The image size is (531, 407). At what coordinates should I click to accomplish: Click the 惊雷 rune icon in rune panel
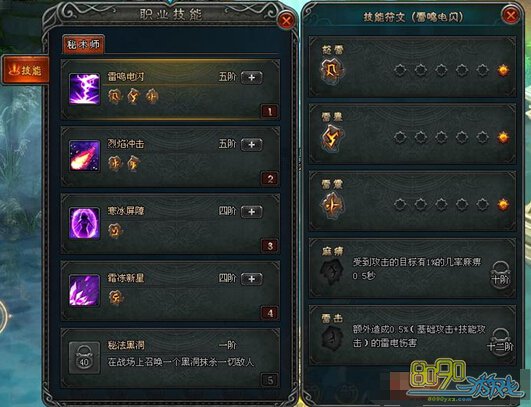[x=332, y=70]
